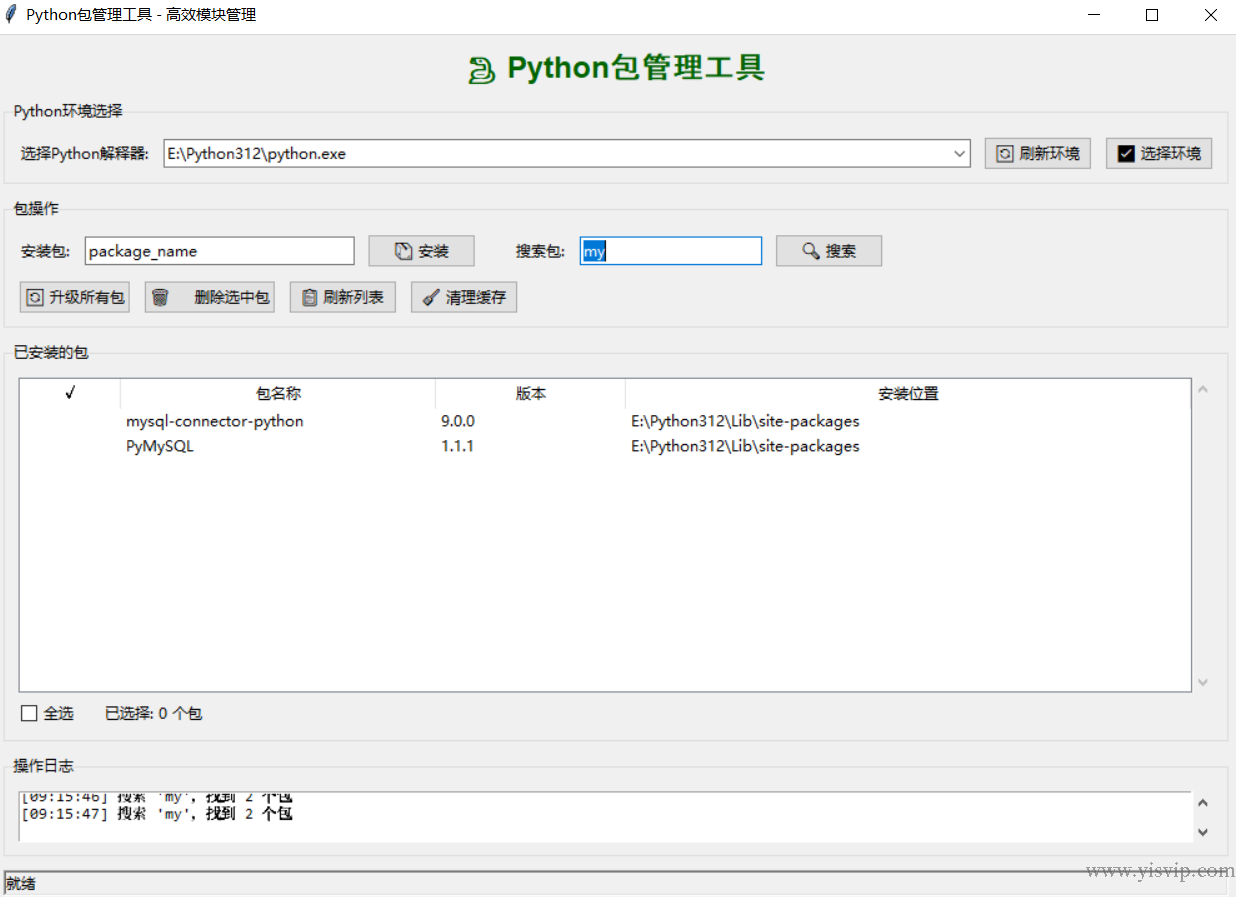The height and width of the screenshot is (897, 1236).
Task: Click the 包名称 column header
Action: point(277,393)
